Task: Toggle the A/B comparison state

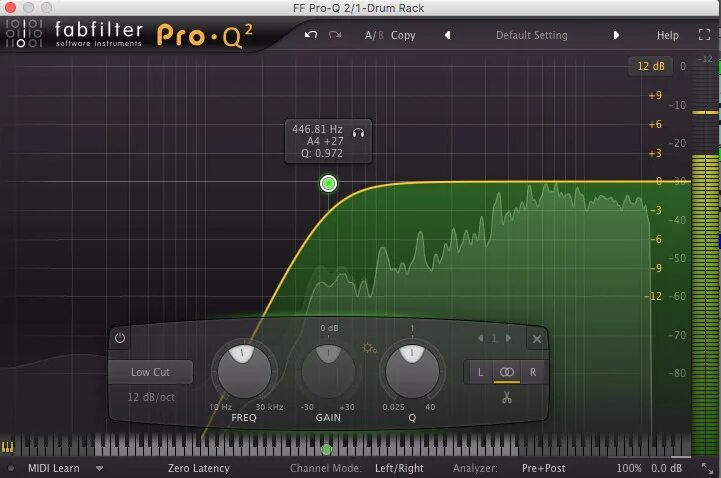Action: pyautogui.click(x=374, y=35)
